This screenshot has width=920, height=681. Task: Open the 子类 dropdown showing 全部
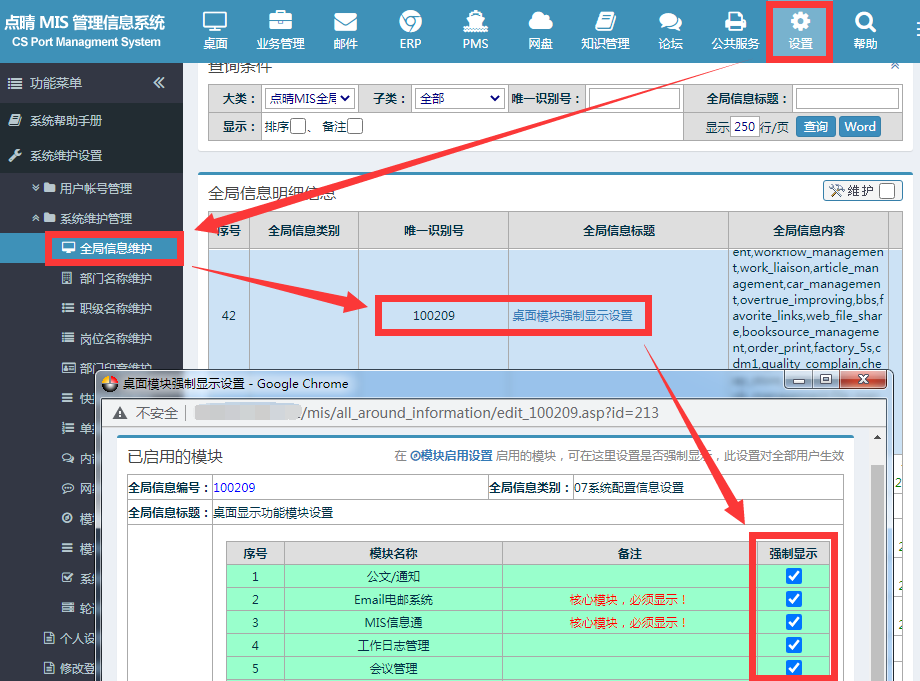coord(459,99)
